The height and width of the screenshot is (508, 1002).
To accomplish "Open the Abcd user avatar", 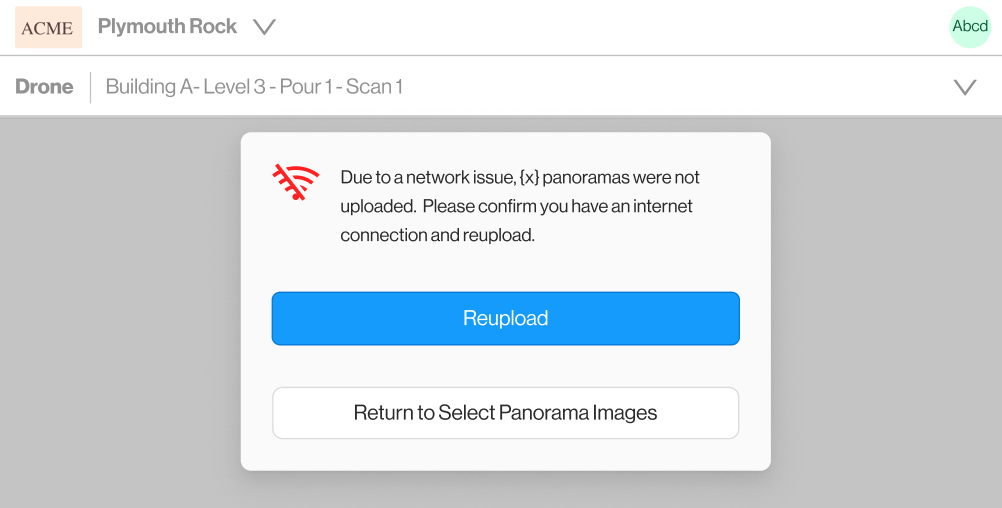I will (x=969, y=27).
